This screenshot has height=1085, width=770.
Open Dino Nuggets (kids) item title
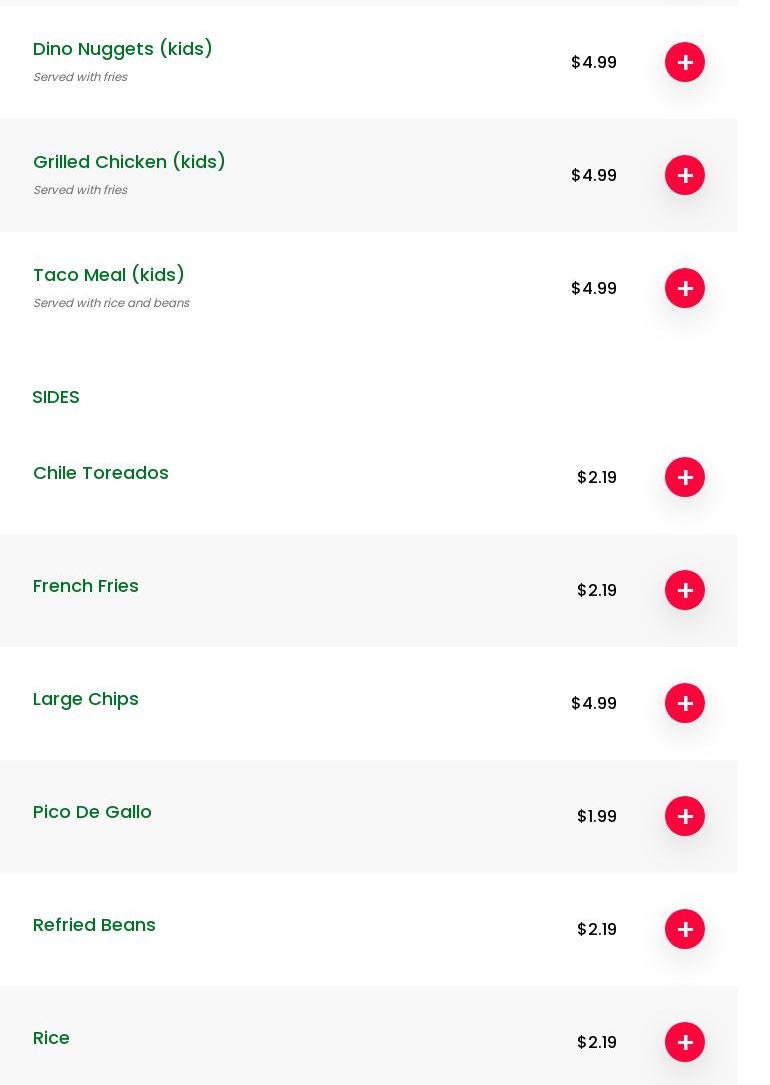(123, 49)
